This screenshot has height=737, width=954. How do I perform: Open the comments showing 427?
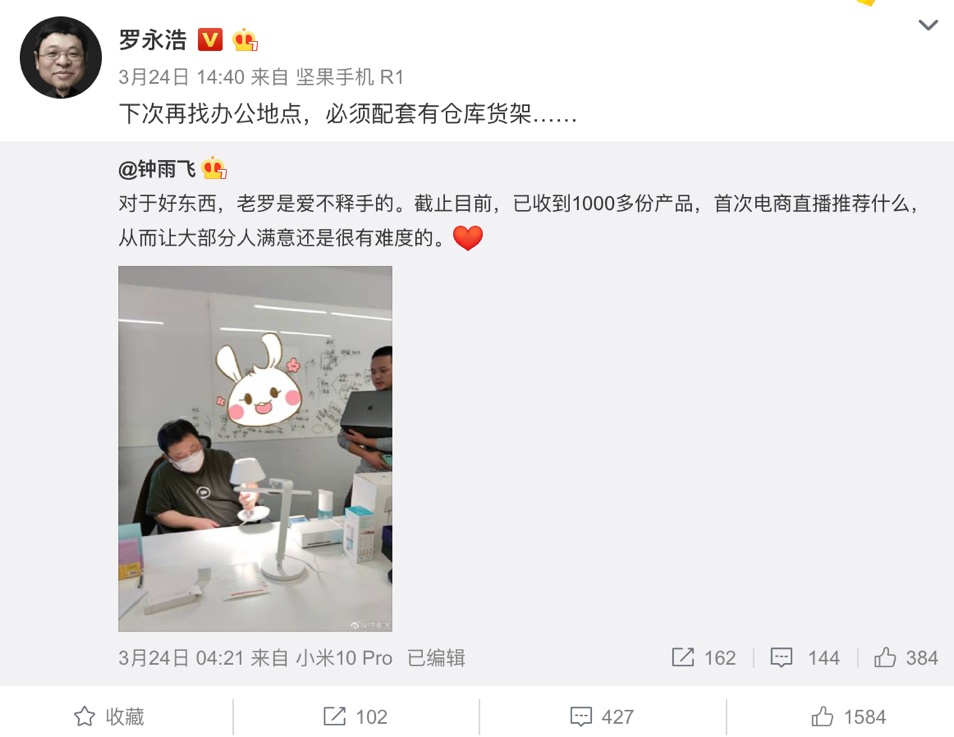[x=602, y=717]
